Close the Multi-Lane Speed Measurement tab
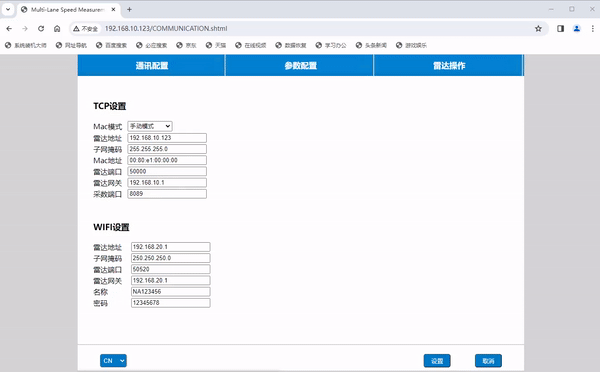Screen dimensions: 600x372 [x=113, y=10]
